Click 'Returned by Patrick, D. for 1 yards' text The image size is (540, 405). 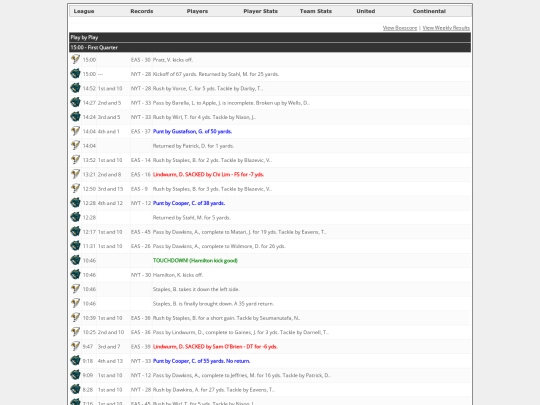click(x=193, y=146)
